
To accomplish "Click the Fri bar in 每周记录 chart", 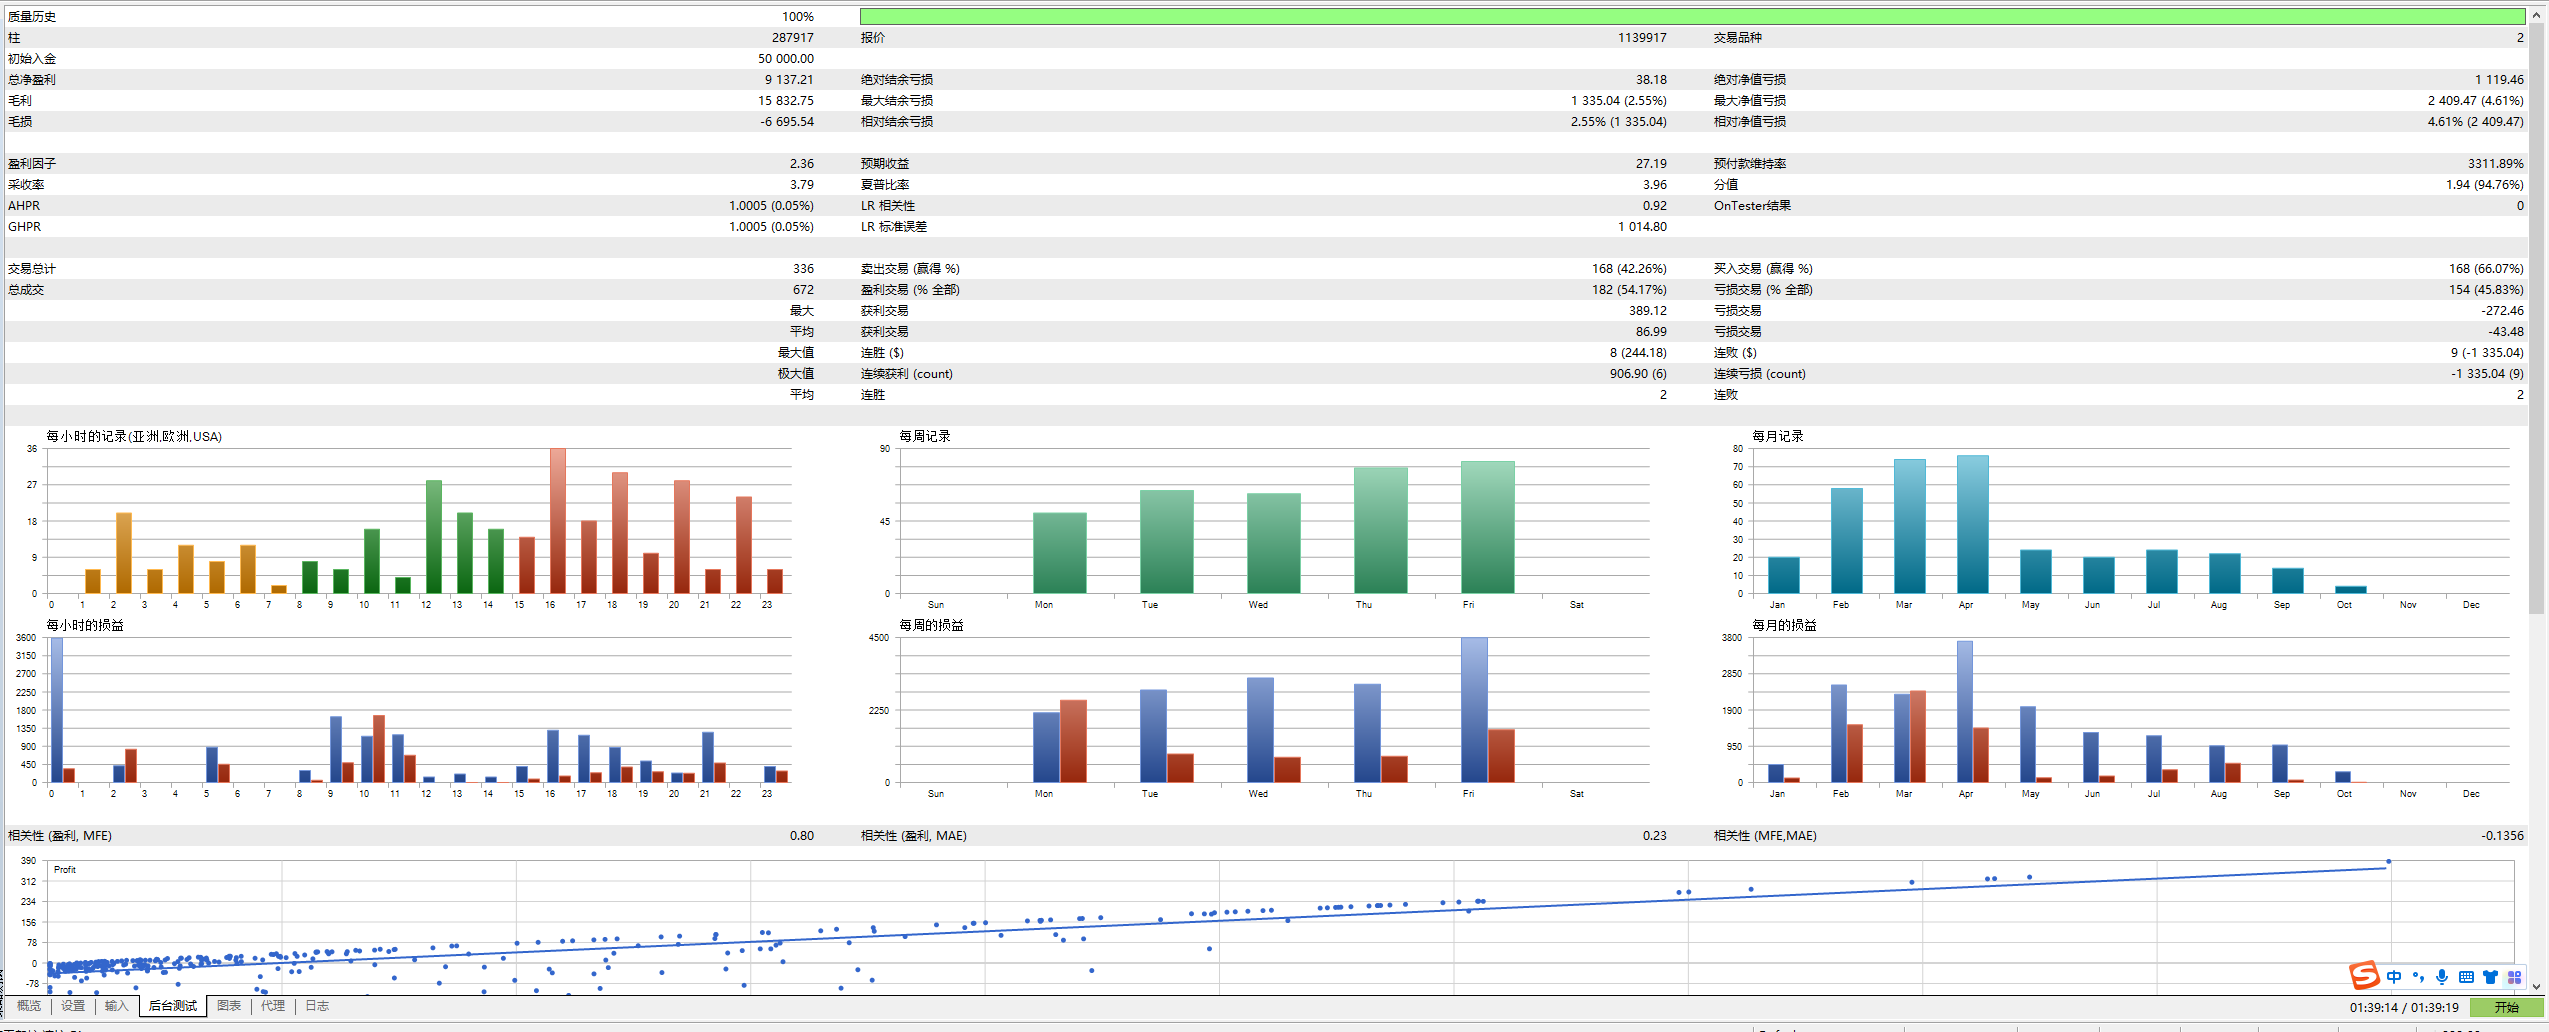I will pos(1487,527).
